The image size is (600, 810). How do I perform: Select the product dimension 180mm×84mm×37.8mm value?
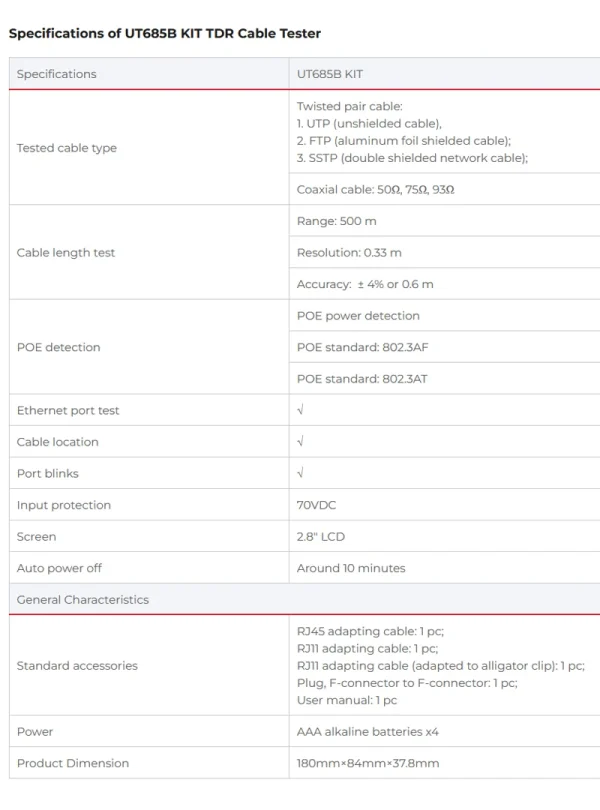click(367, 763)
